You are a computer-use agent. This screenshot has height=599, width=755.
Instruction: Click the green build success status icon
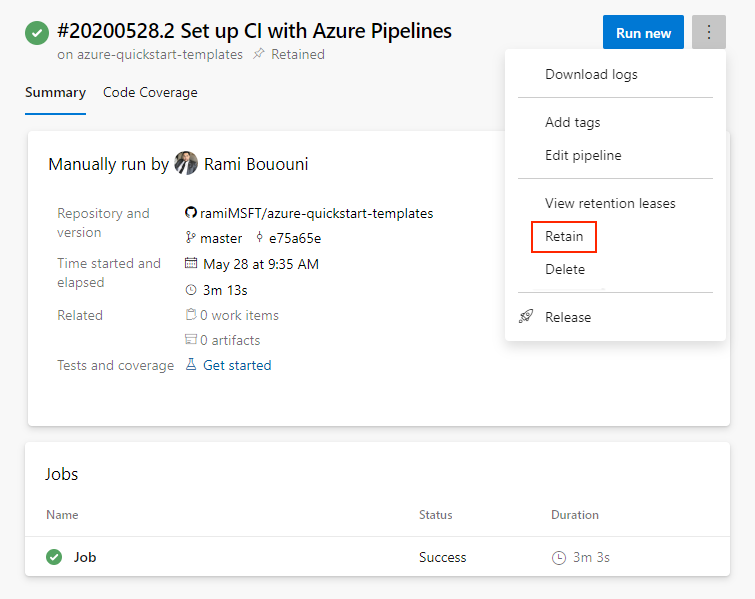pyautogui.click(x=37, y=33)
